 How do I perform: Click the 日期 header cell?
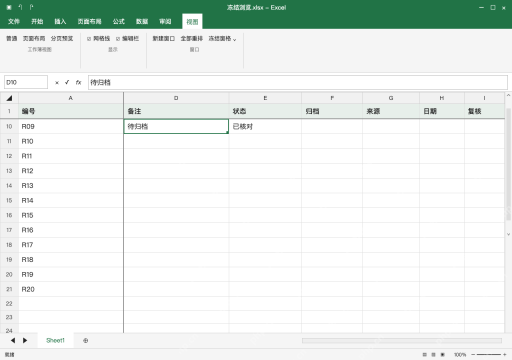tap(442, 111)
